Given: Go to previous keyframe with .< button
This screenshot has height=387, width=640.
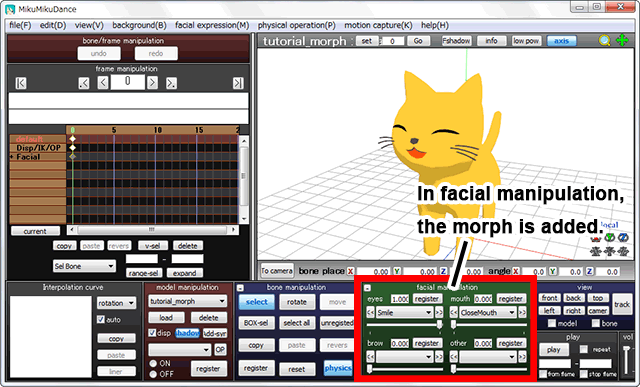Looking at the screenshot, I should coord(84,83).
